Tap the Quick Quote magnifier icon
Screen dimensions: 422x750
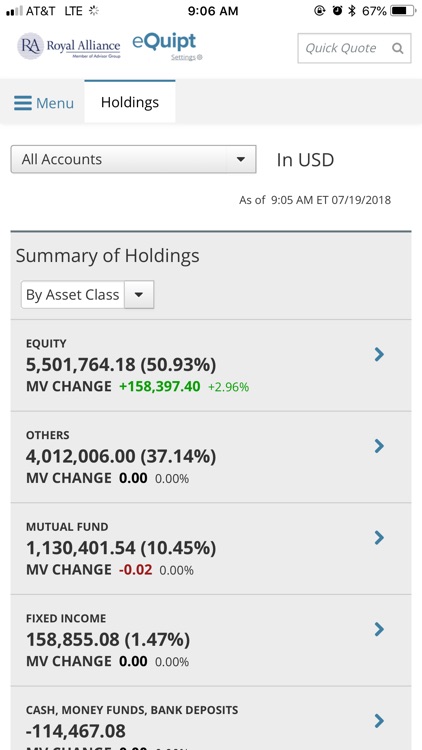(x=398, y=48)
